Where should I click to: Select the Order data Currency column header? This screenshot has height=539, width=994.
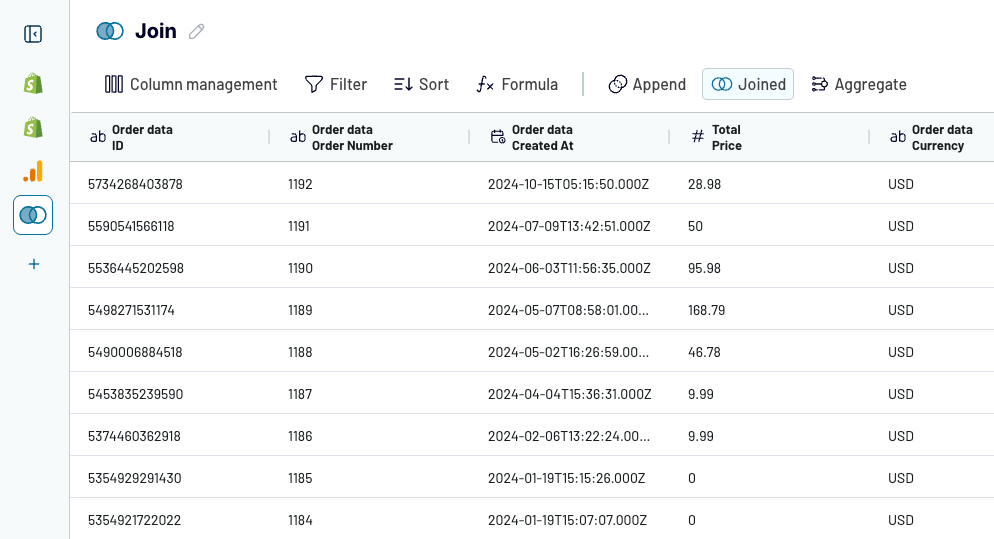(932, 137)
